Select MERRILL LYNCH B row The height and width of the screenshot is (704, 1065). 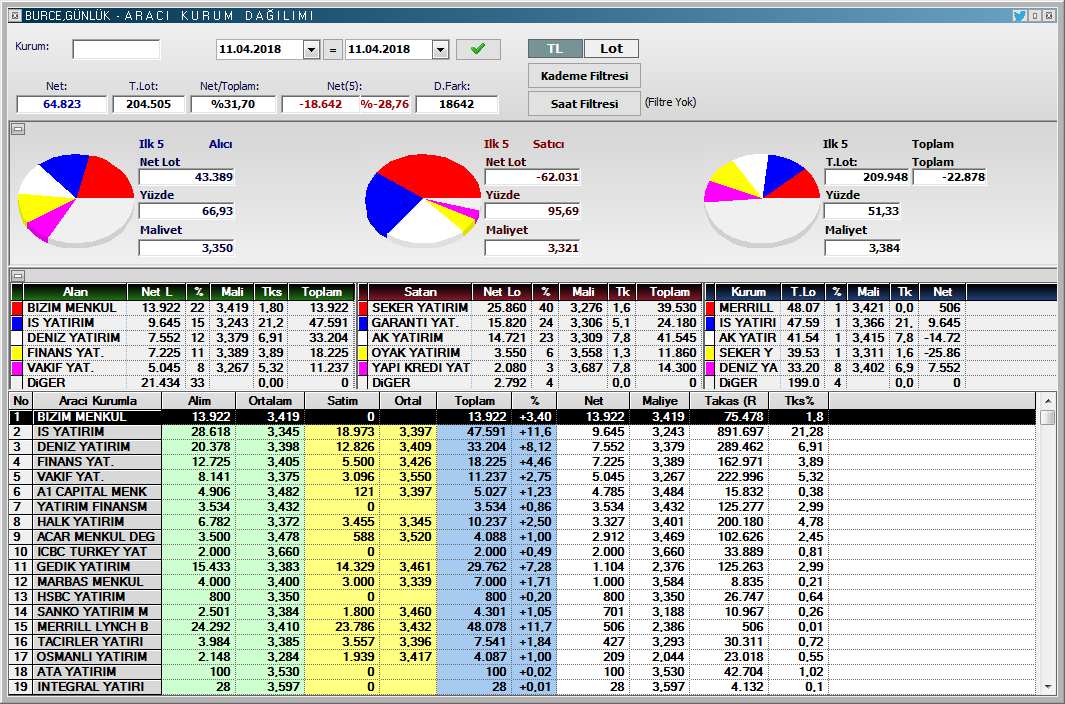coord(522,627)
